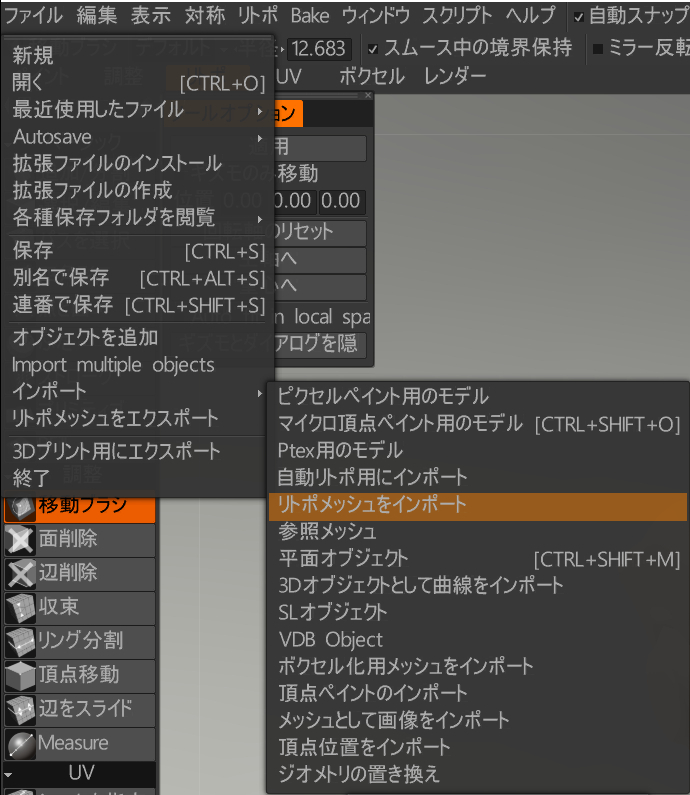Expand the Autosave submenu

(x=138, y=137)
